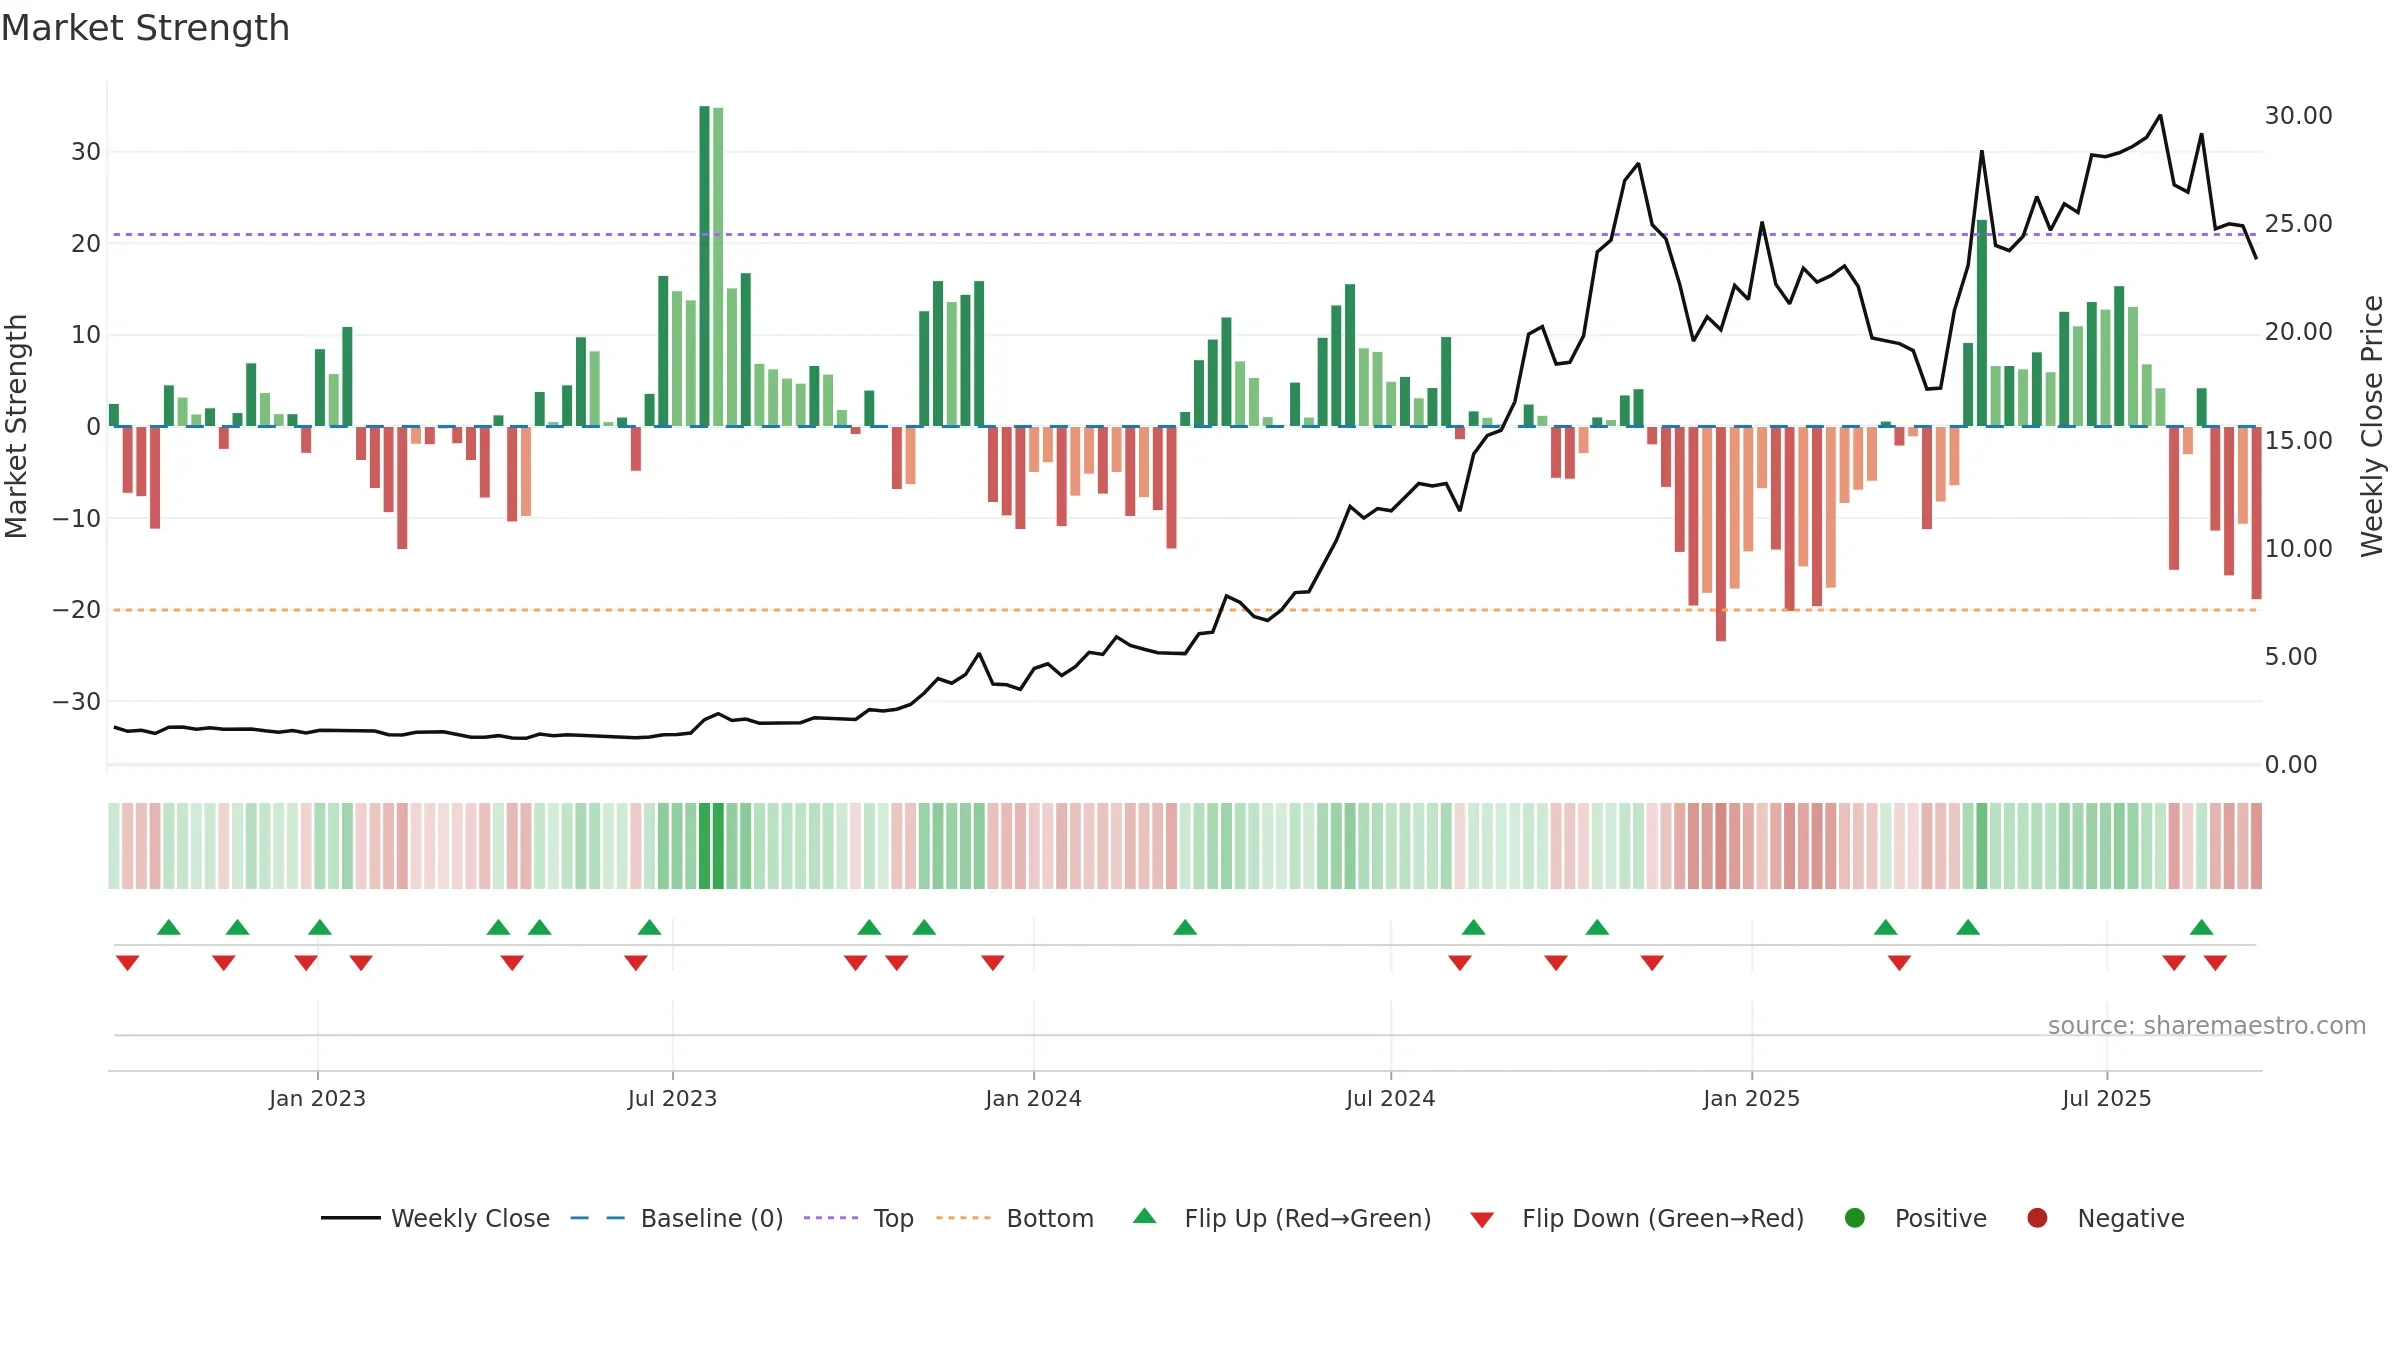2400x1350 pixels.
Task: Click the 15.00 price axis label
Action: 2298,440
